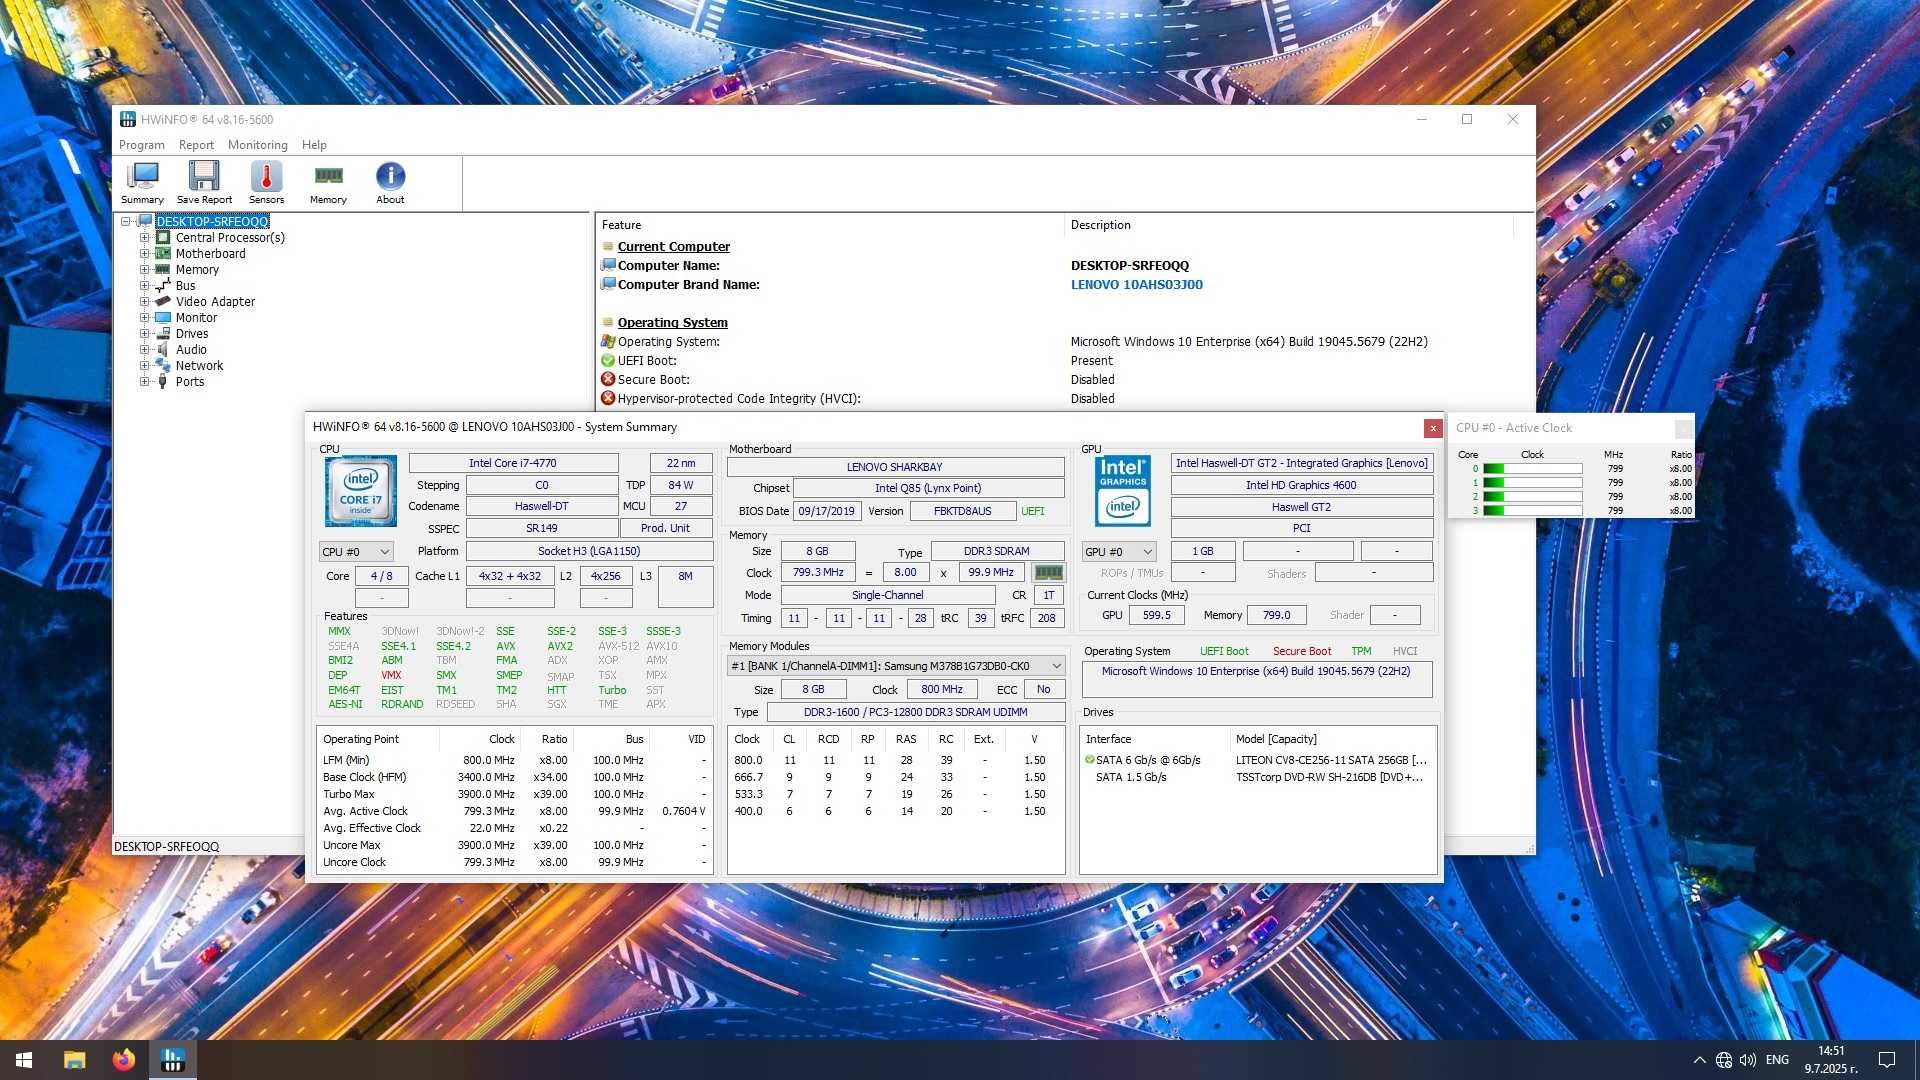The height and width of the screenshot is (1080, 1920).
Task: Click the UEFI Boot green check icon
Action: tap(607, 361)
